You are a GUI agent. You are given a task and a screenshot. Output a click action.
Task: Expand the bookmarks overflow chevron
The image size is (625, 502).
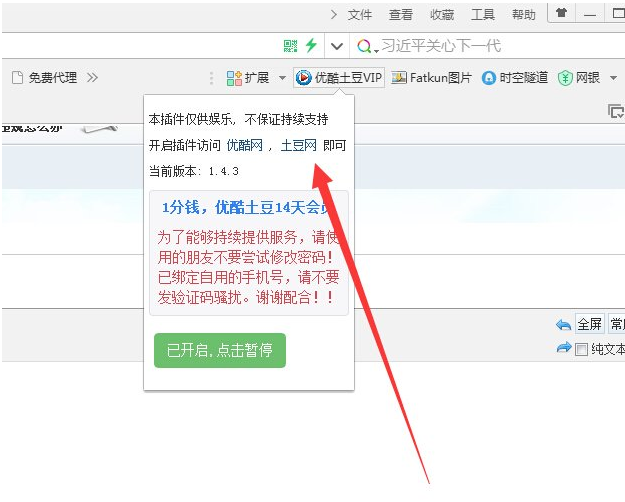click(x=92, y=77)
